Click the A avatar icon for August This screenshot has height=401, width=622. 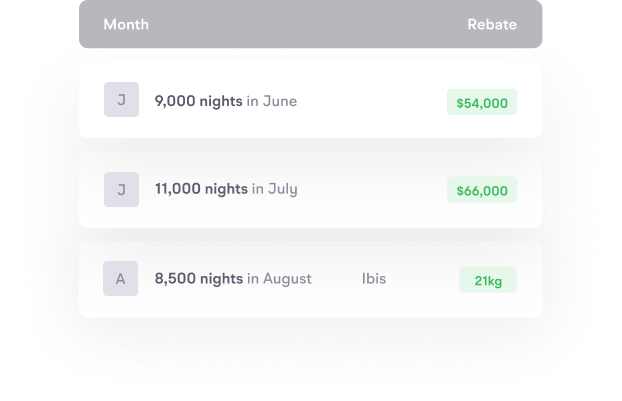121,279
